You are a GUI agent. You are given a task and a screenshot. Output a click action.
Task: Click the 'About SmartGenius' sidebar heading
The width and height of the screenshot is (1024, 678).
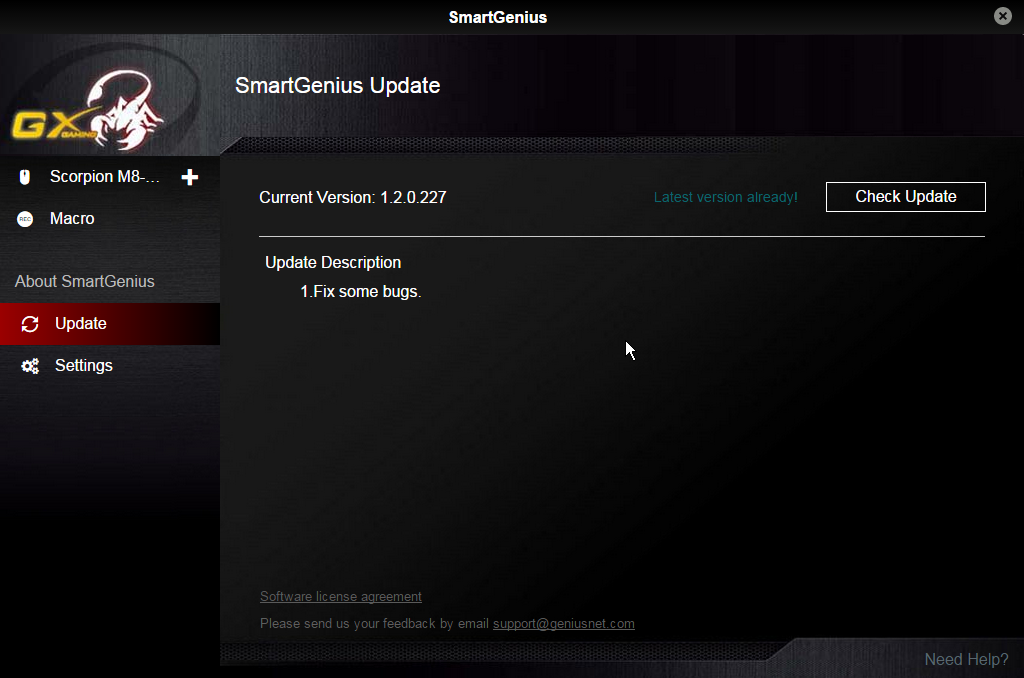(85, 282)
